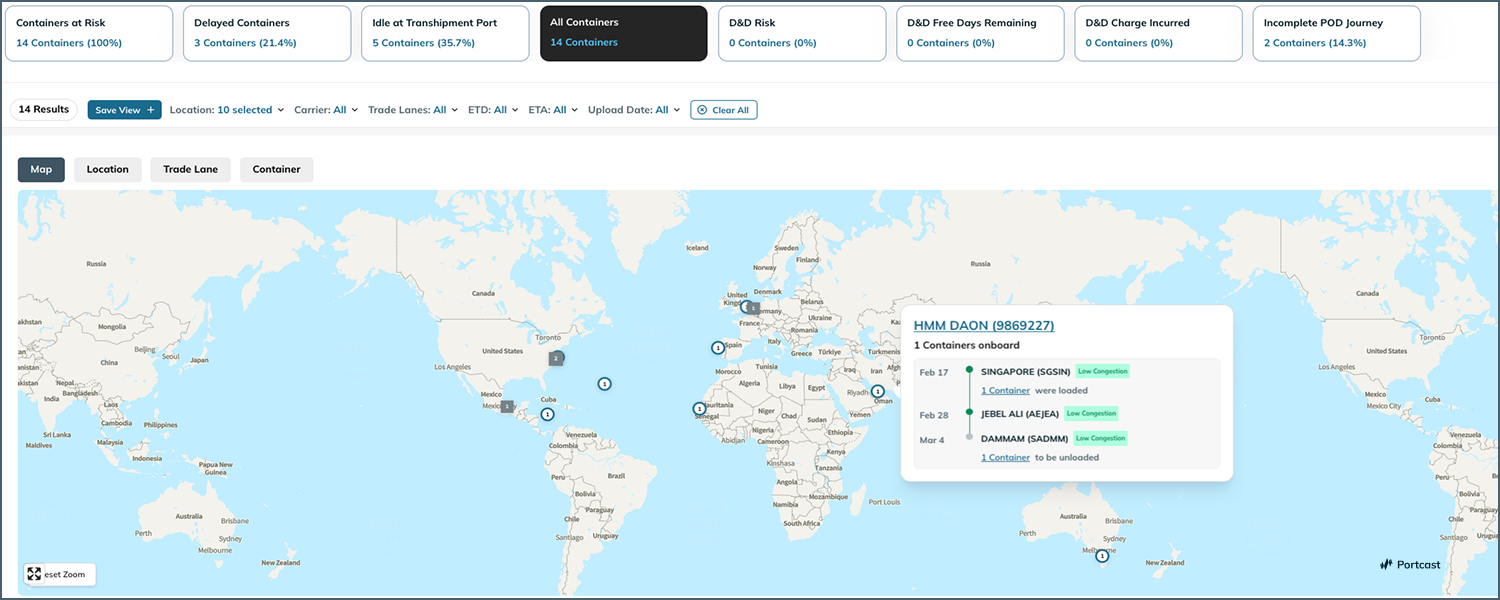
Task: Open the 1 Container to be unloaded link
Action: (x=1005, y=458)
